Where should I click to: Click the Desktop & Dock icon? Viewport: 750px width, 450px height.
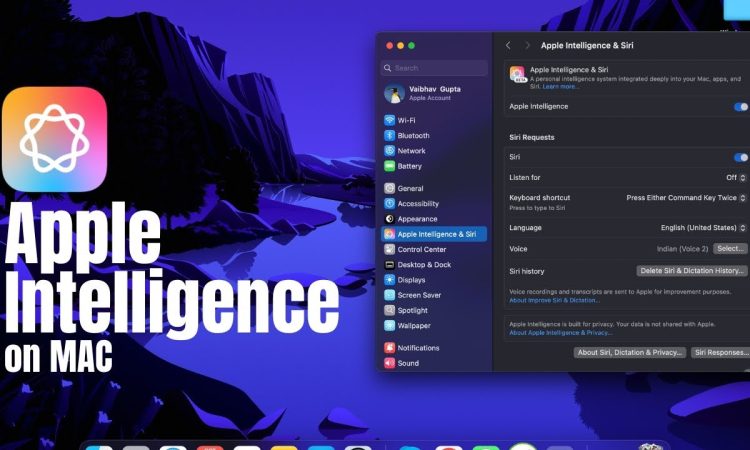389,264
